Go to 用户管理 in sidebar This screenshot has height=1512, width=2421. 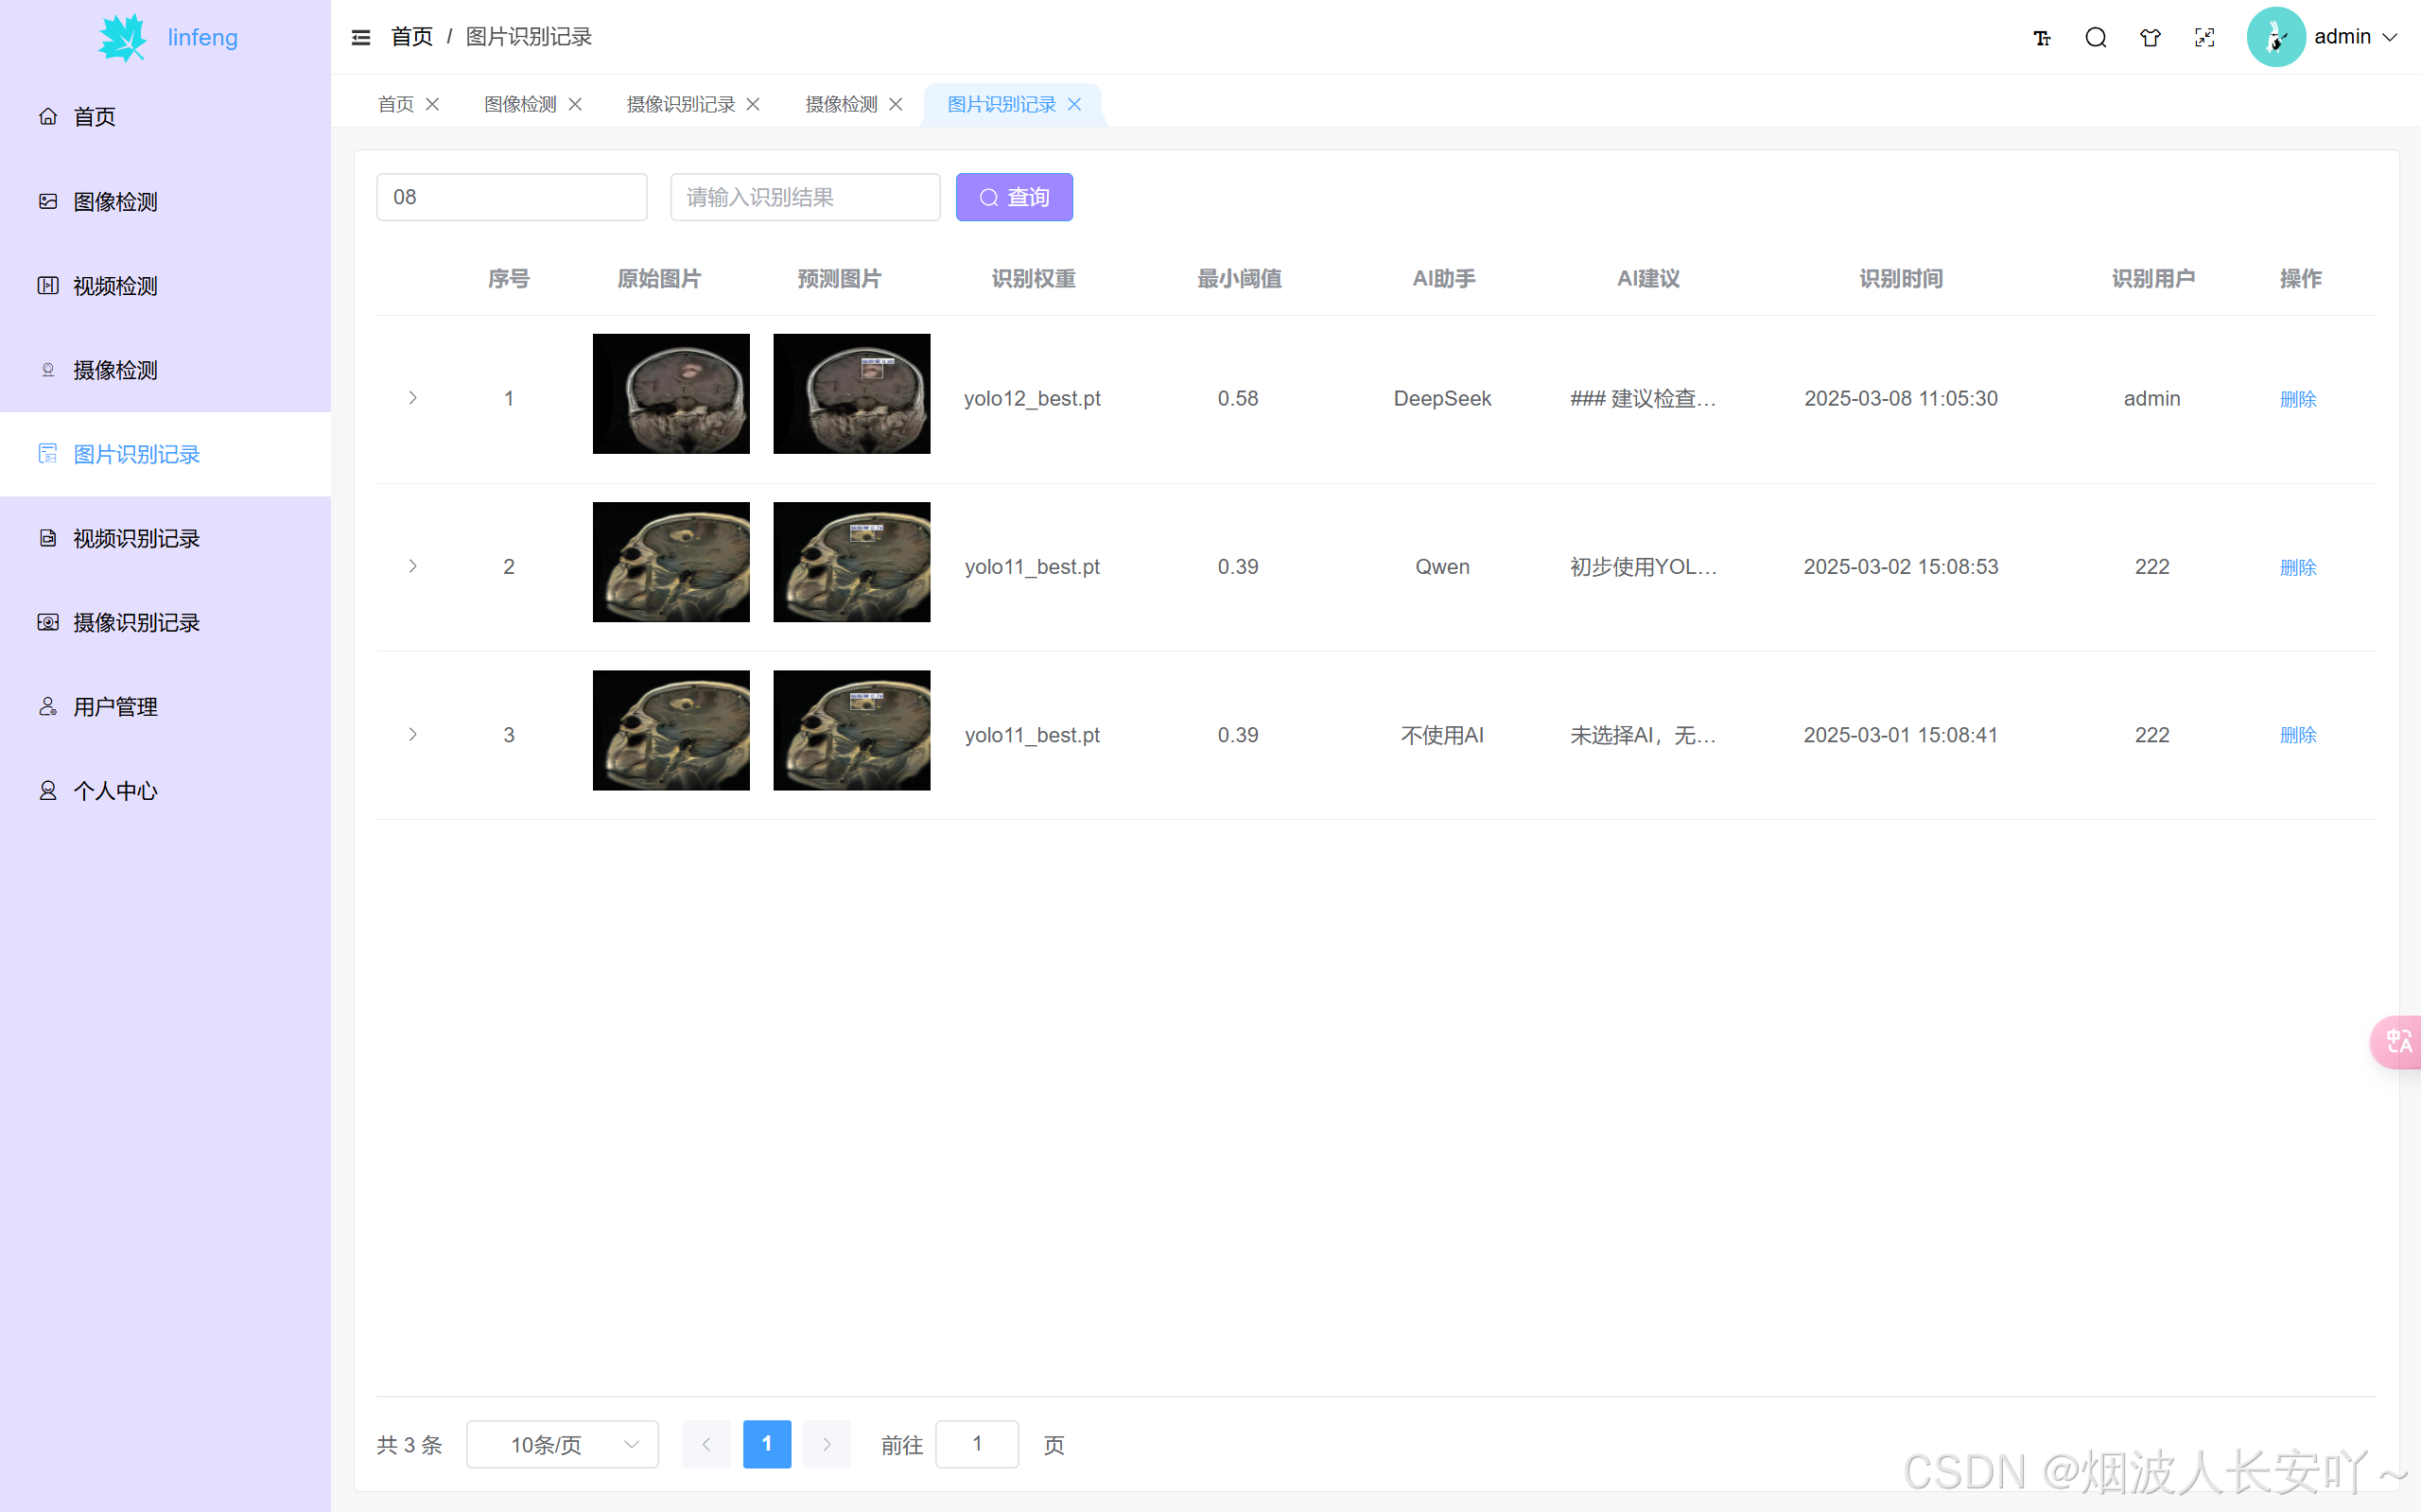point(115,707)
